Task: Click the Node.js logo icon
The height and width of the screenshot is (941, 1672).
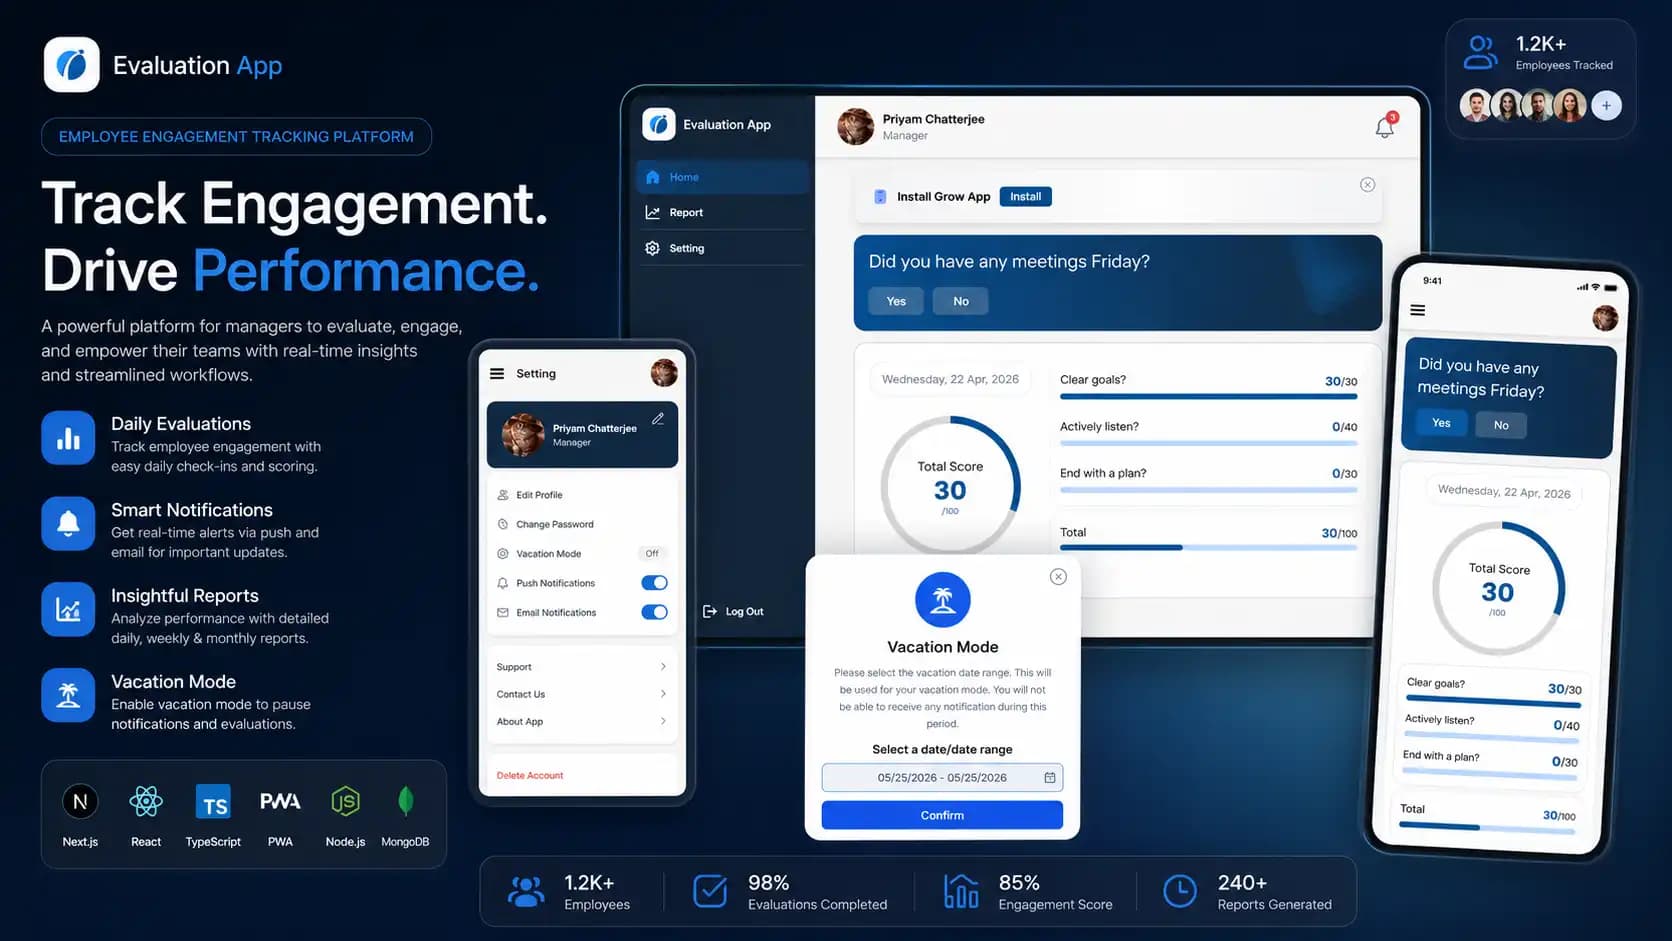Action: tap(345, 801)
